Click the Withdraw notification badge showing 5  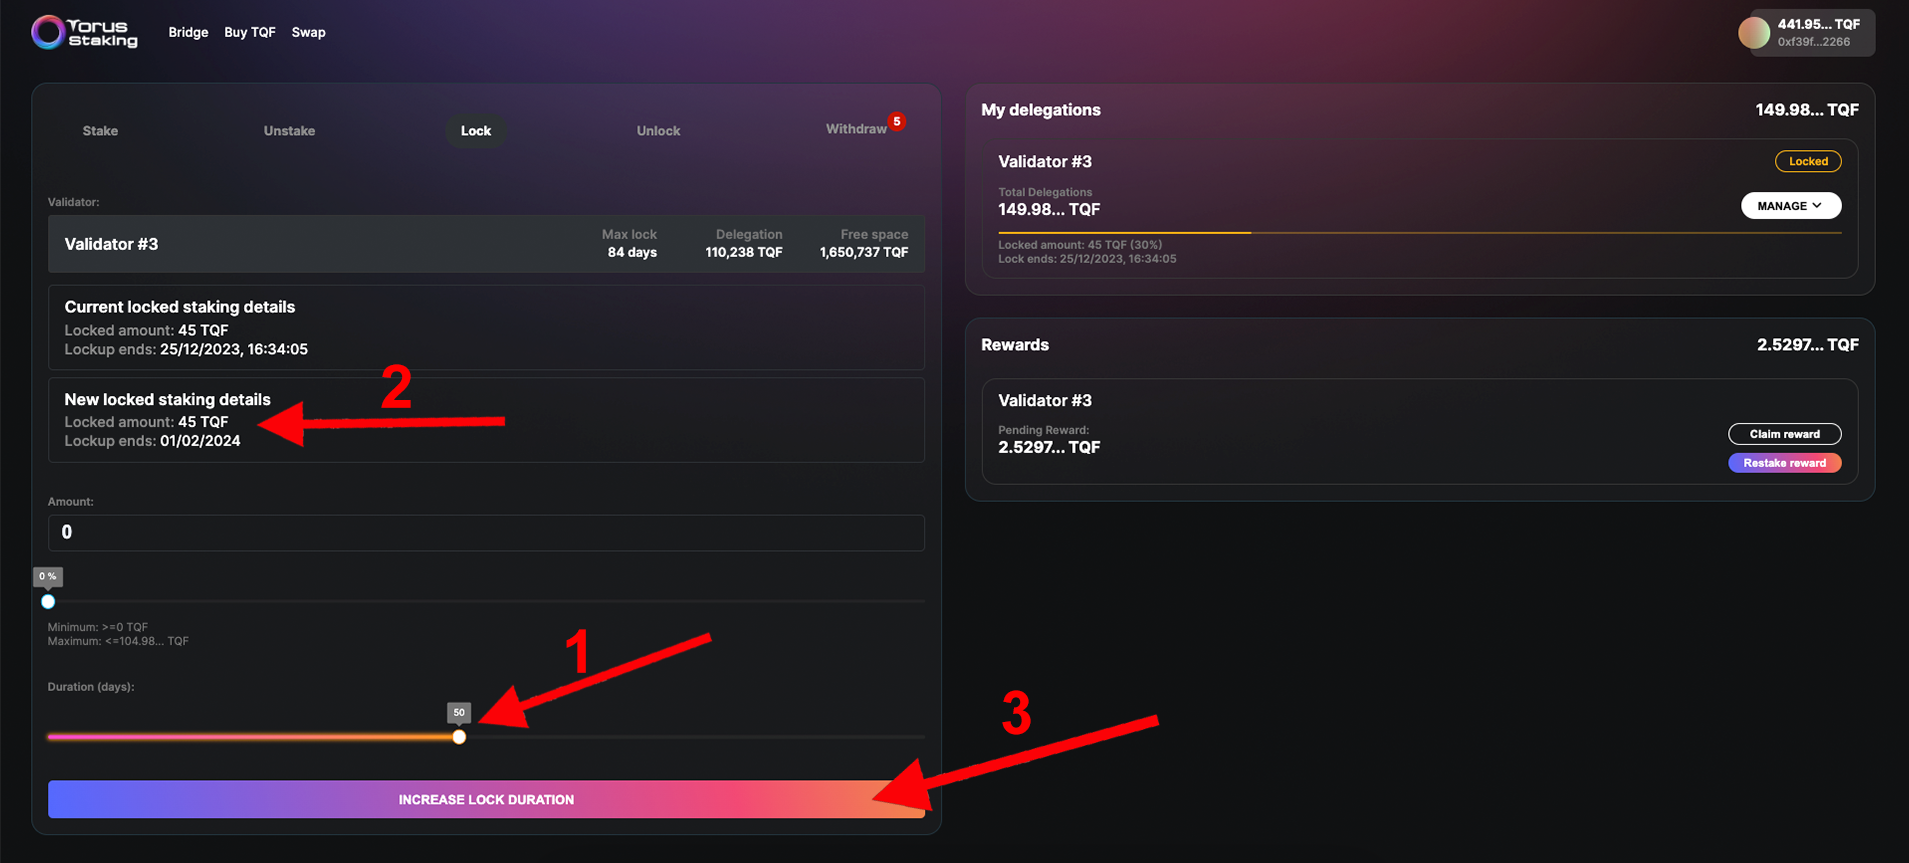tap(897, 121)
